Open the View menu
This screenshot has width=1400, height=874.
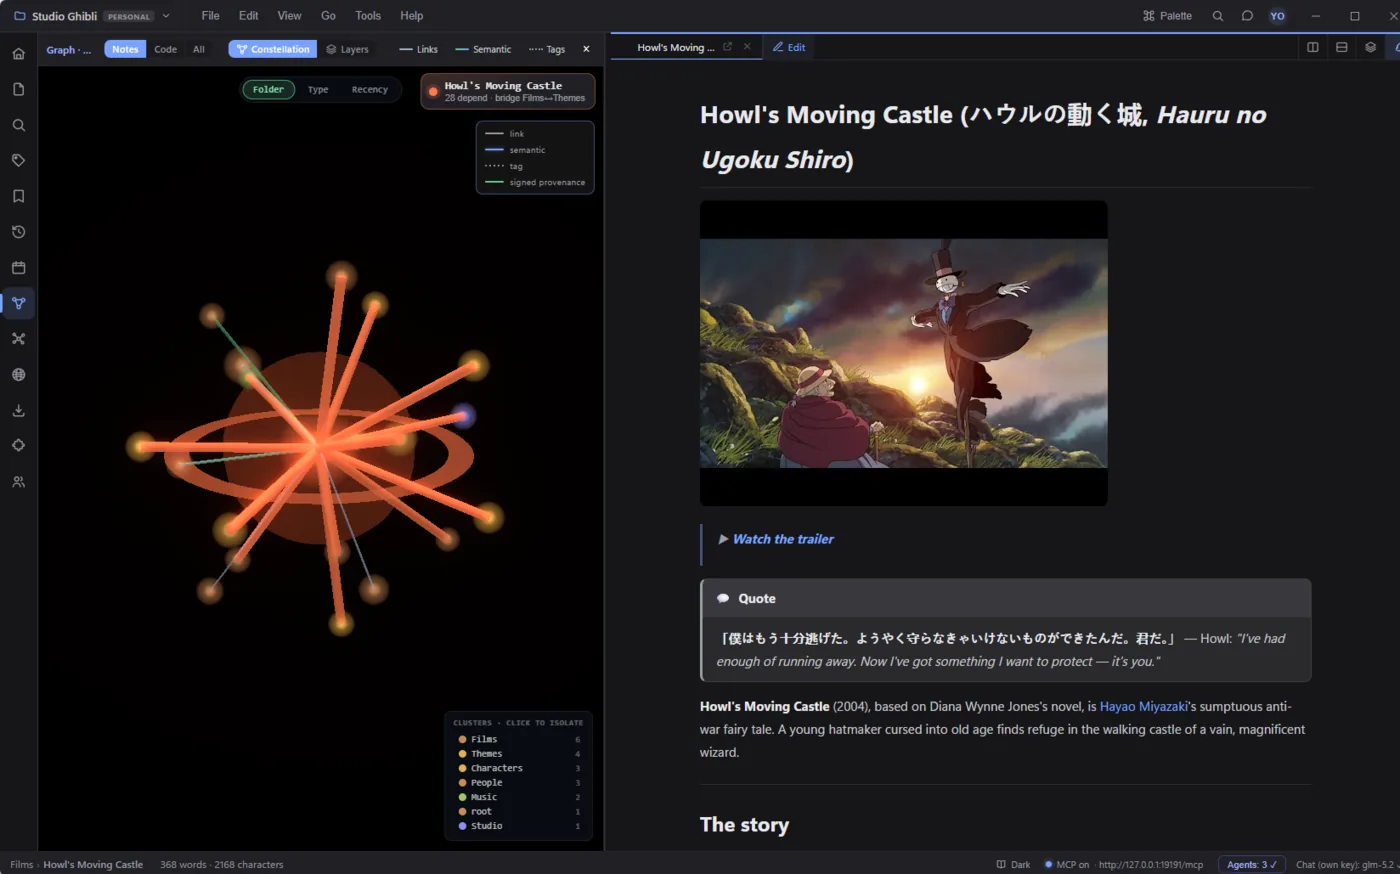pyautogui.click(x=289, y=16)
